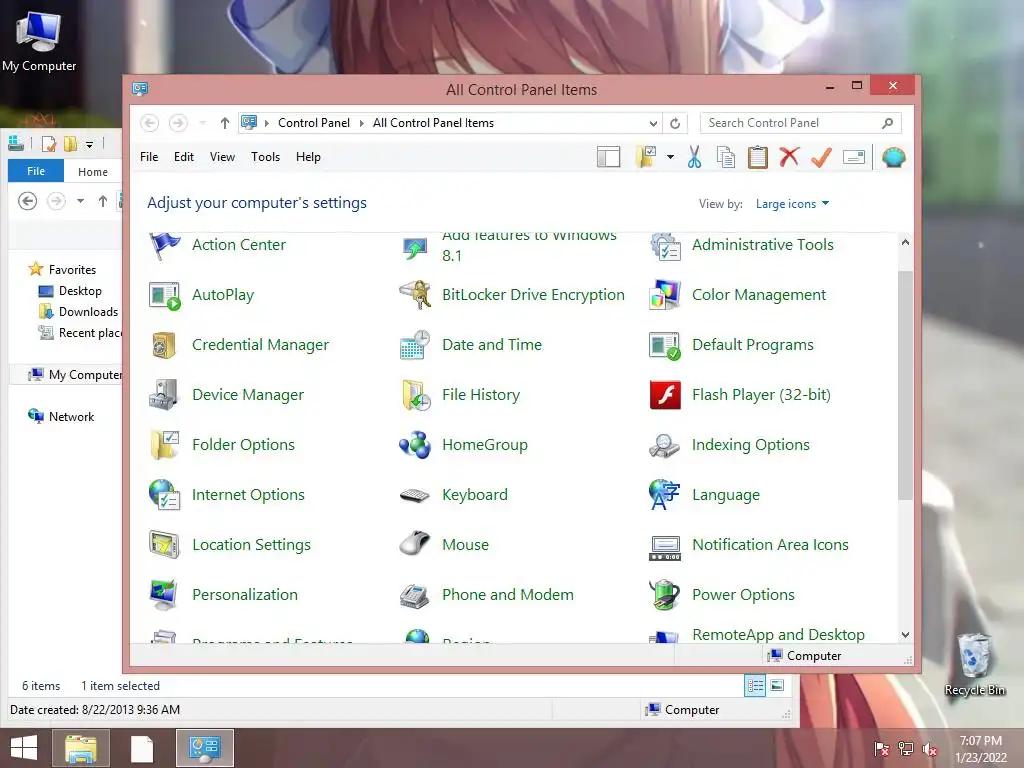Open Default Programs icon
Image resolution: width=1024 pixels, height=768 pixels.
[x=665, y=345]
